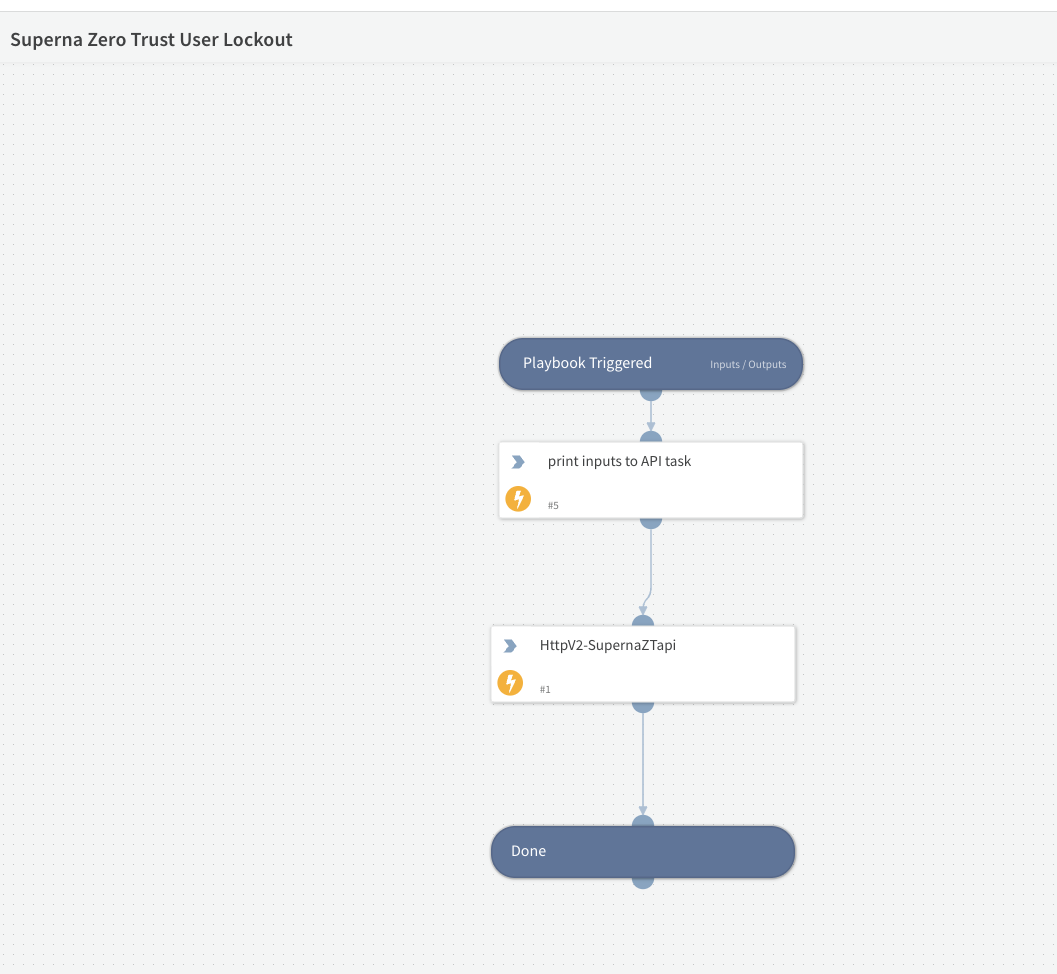Image resolution: width=1057 pixels, height=974 pixels.
Task: Select the anchor dot above print inputs task
Action: coord(651,436)
